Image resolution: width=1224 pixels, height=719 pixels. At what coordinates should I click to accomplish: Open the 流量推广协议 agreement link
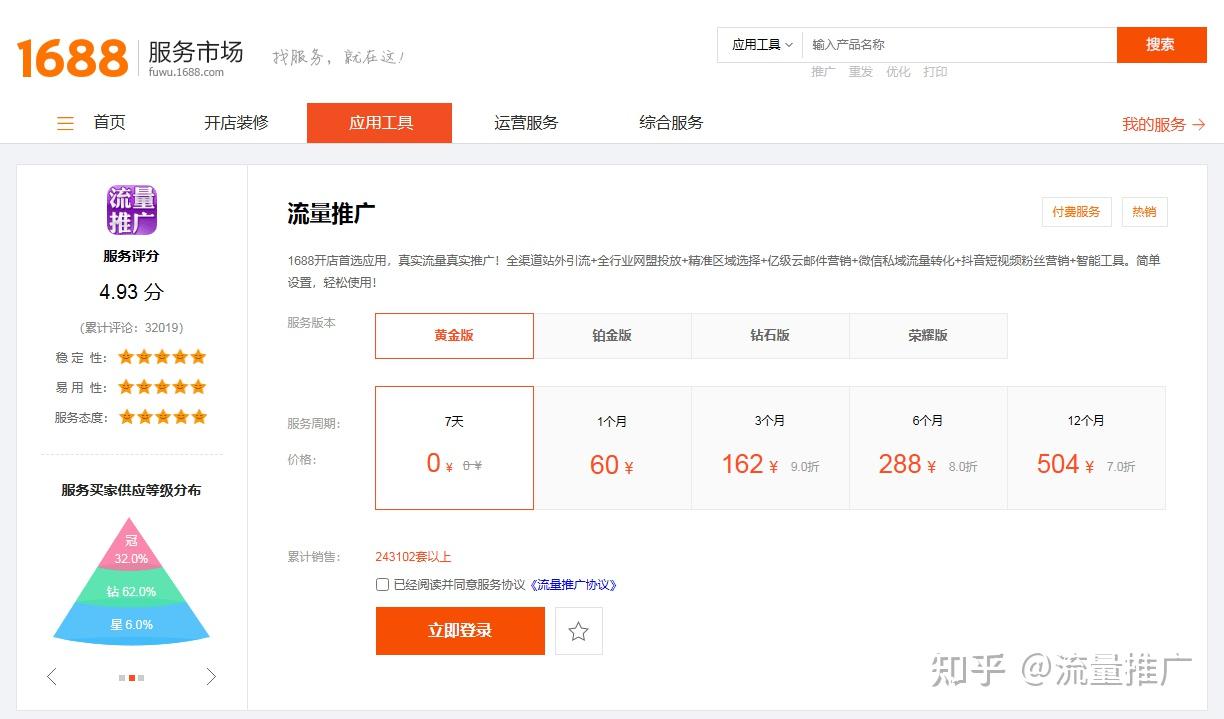point(573,584)
